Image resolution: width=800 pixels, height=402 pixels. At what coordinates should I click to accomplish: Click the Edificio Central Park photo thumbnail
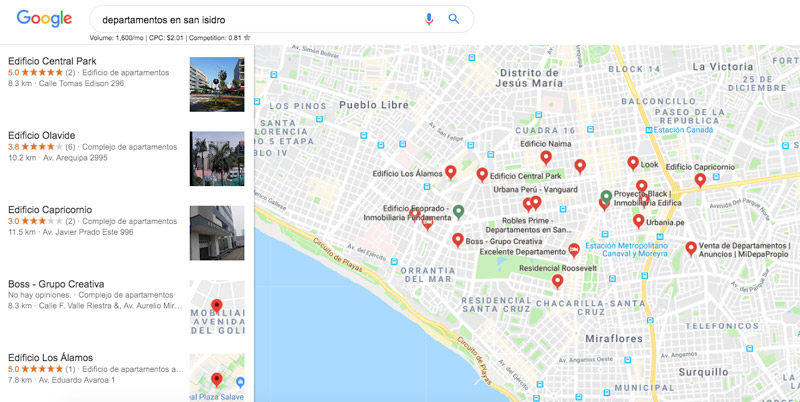[217, 84]
